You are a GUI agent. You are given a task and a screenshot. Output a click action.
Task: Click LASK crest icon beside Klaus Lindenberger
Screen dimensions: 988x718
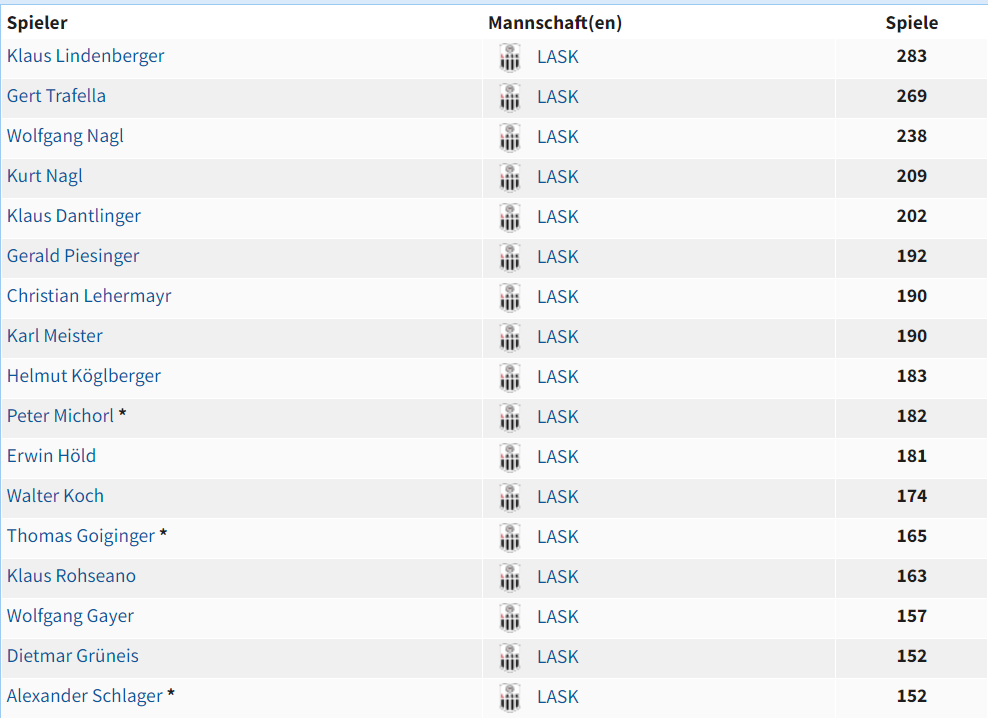(510, 57)
